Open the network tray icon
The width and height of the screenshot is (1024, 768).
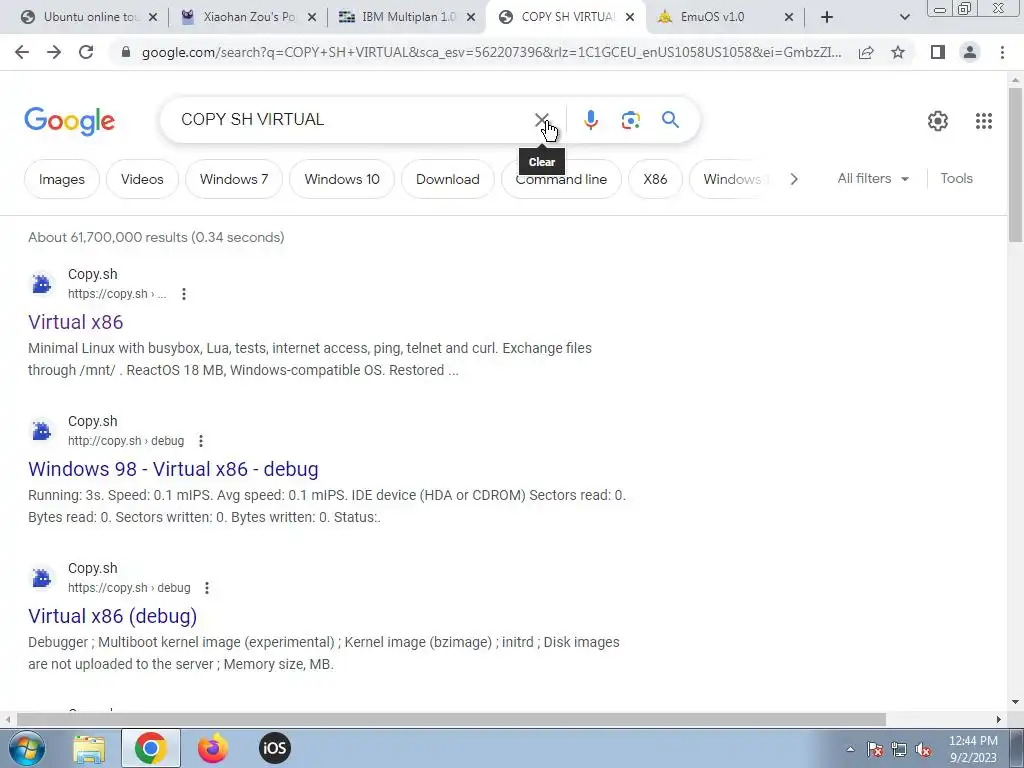899,750
